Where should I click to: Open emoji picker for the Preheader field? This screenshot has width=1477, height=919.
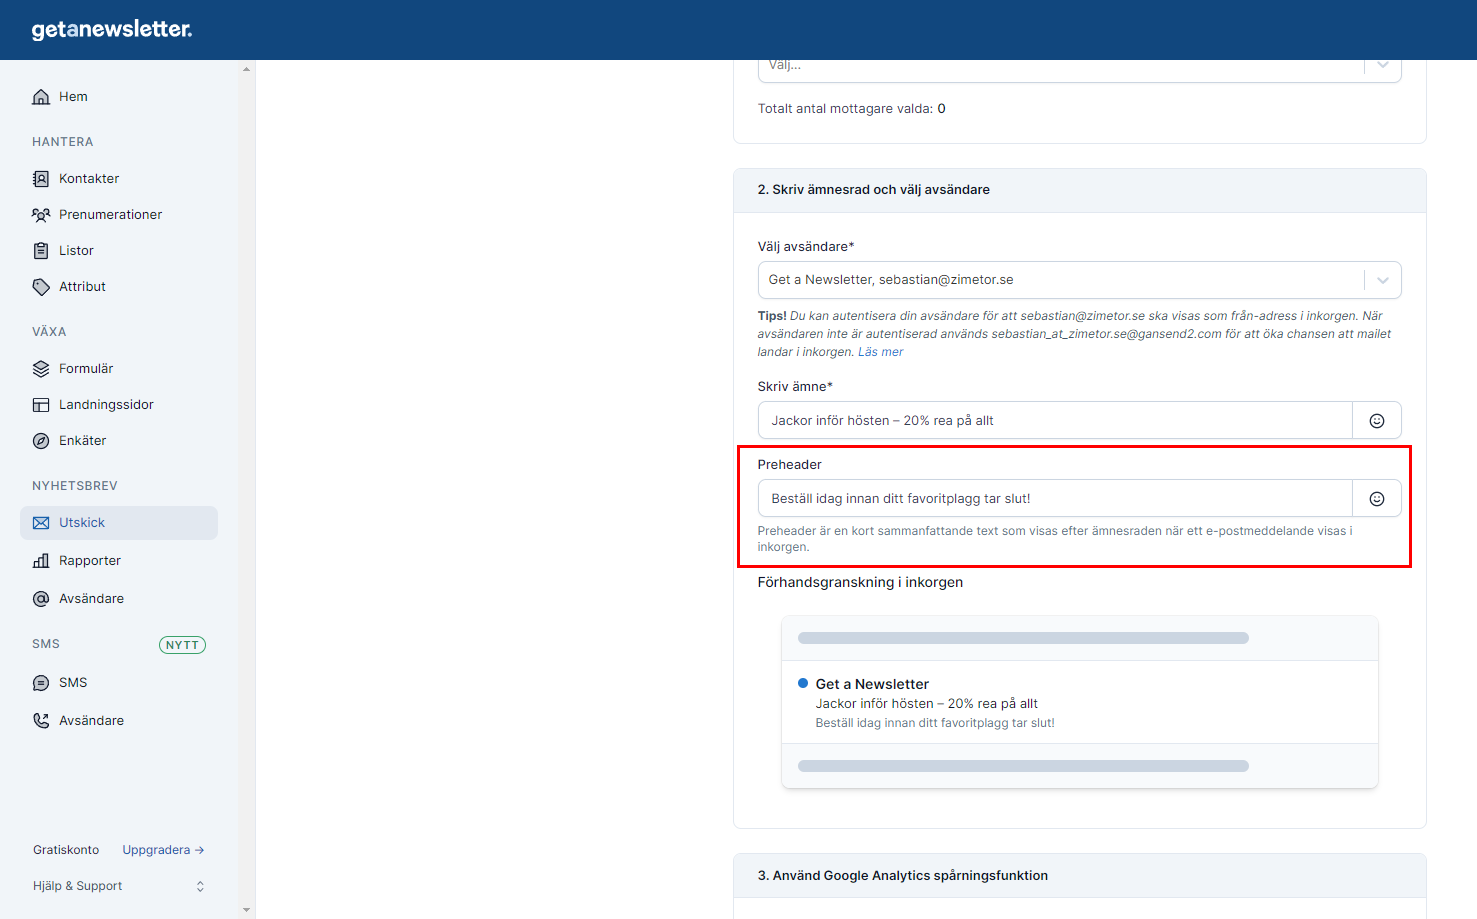pyautogui.click(x=1377, y=499)
